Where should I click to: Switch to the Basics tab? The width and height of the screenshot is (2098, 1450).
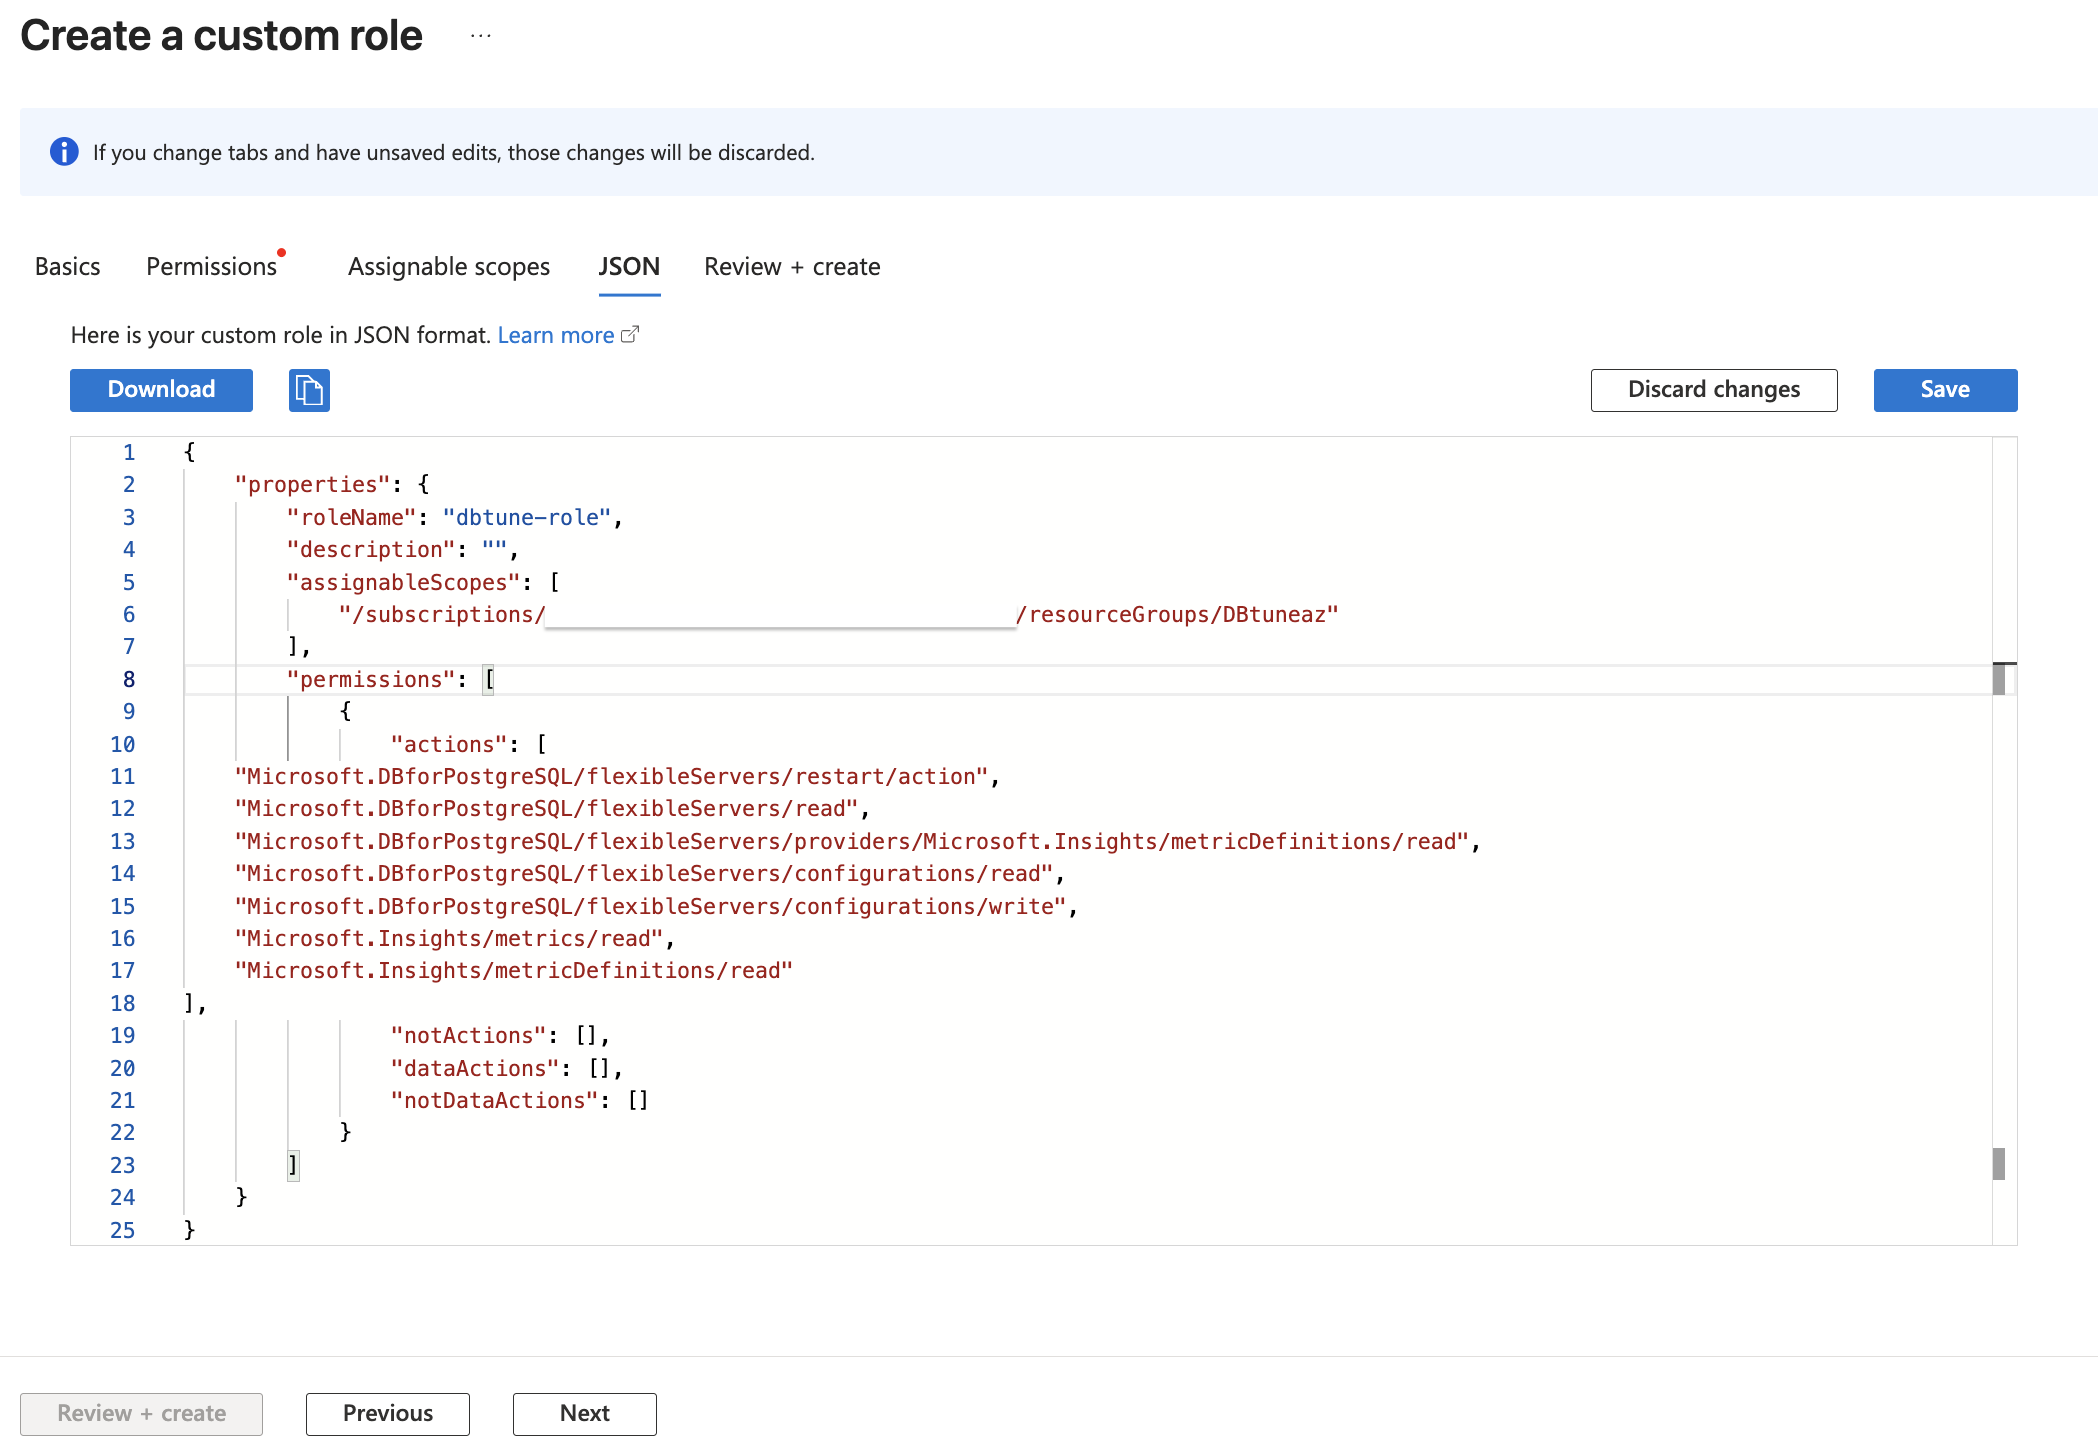[x=66, y=266]
